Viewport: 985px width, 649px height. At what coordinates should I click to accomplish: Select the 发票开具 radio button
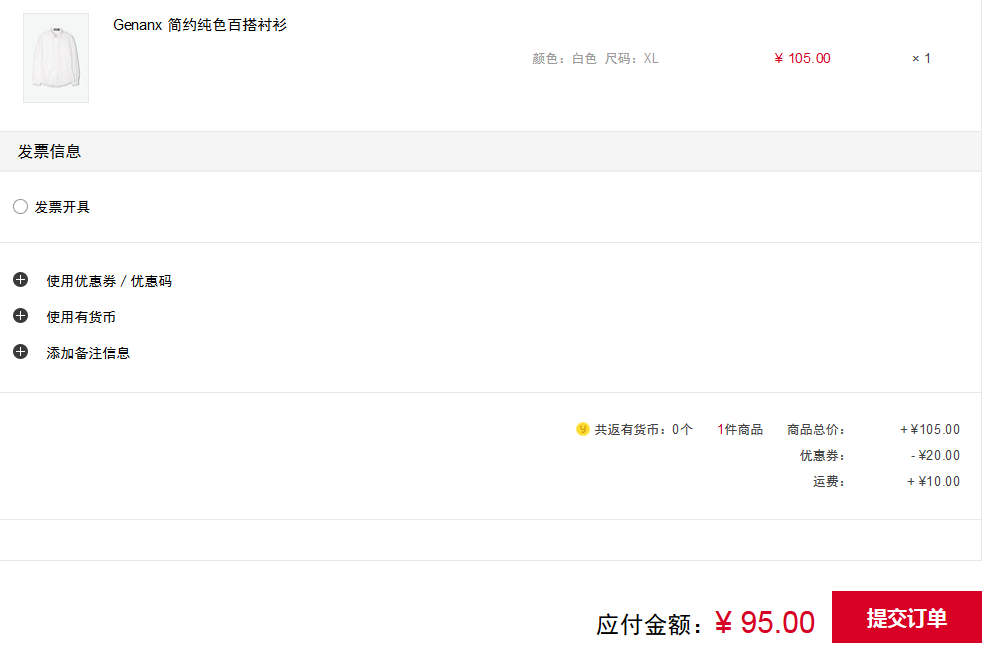click(x=20, y=207)
